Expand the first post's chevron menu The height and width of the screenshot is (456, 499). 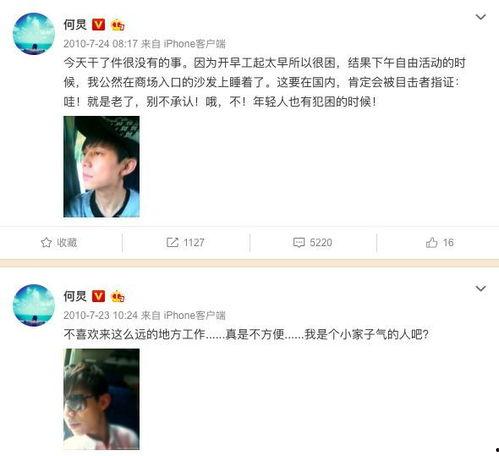point(480,17)
